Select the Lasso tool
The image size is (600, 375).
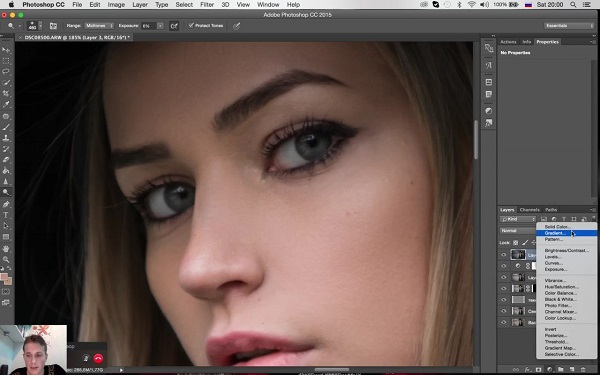pos(6,72)
